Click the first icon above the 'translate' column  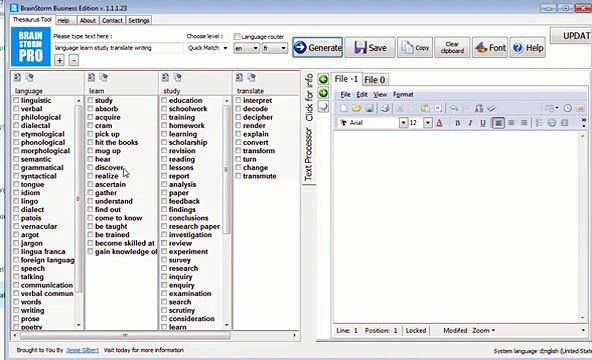tap(239, 77)
